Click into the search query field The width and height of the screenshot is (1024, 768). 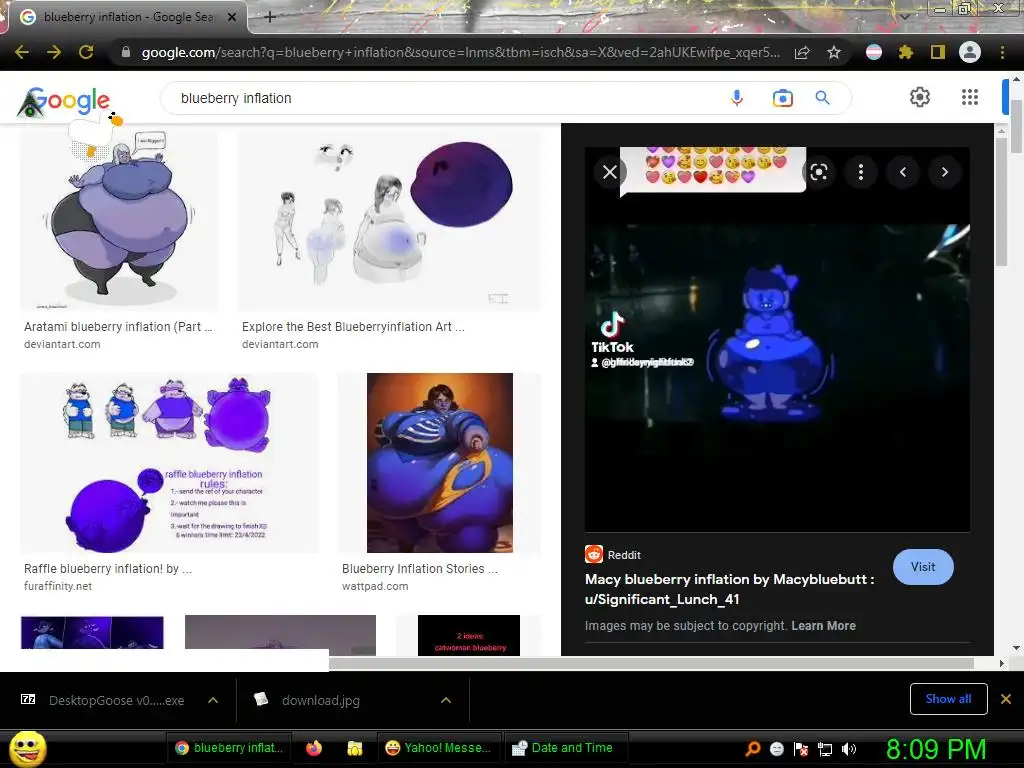(x=444, y=98)
